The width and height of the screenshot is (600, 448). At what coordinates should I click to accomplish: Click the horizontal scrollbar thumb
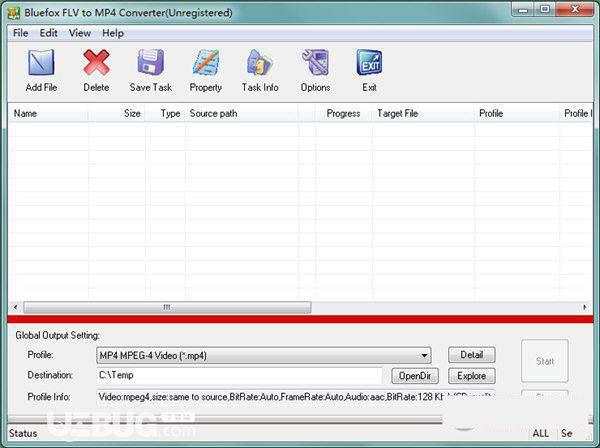(x=167, y=307)
